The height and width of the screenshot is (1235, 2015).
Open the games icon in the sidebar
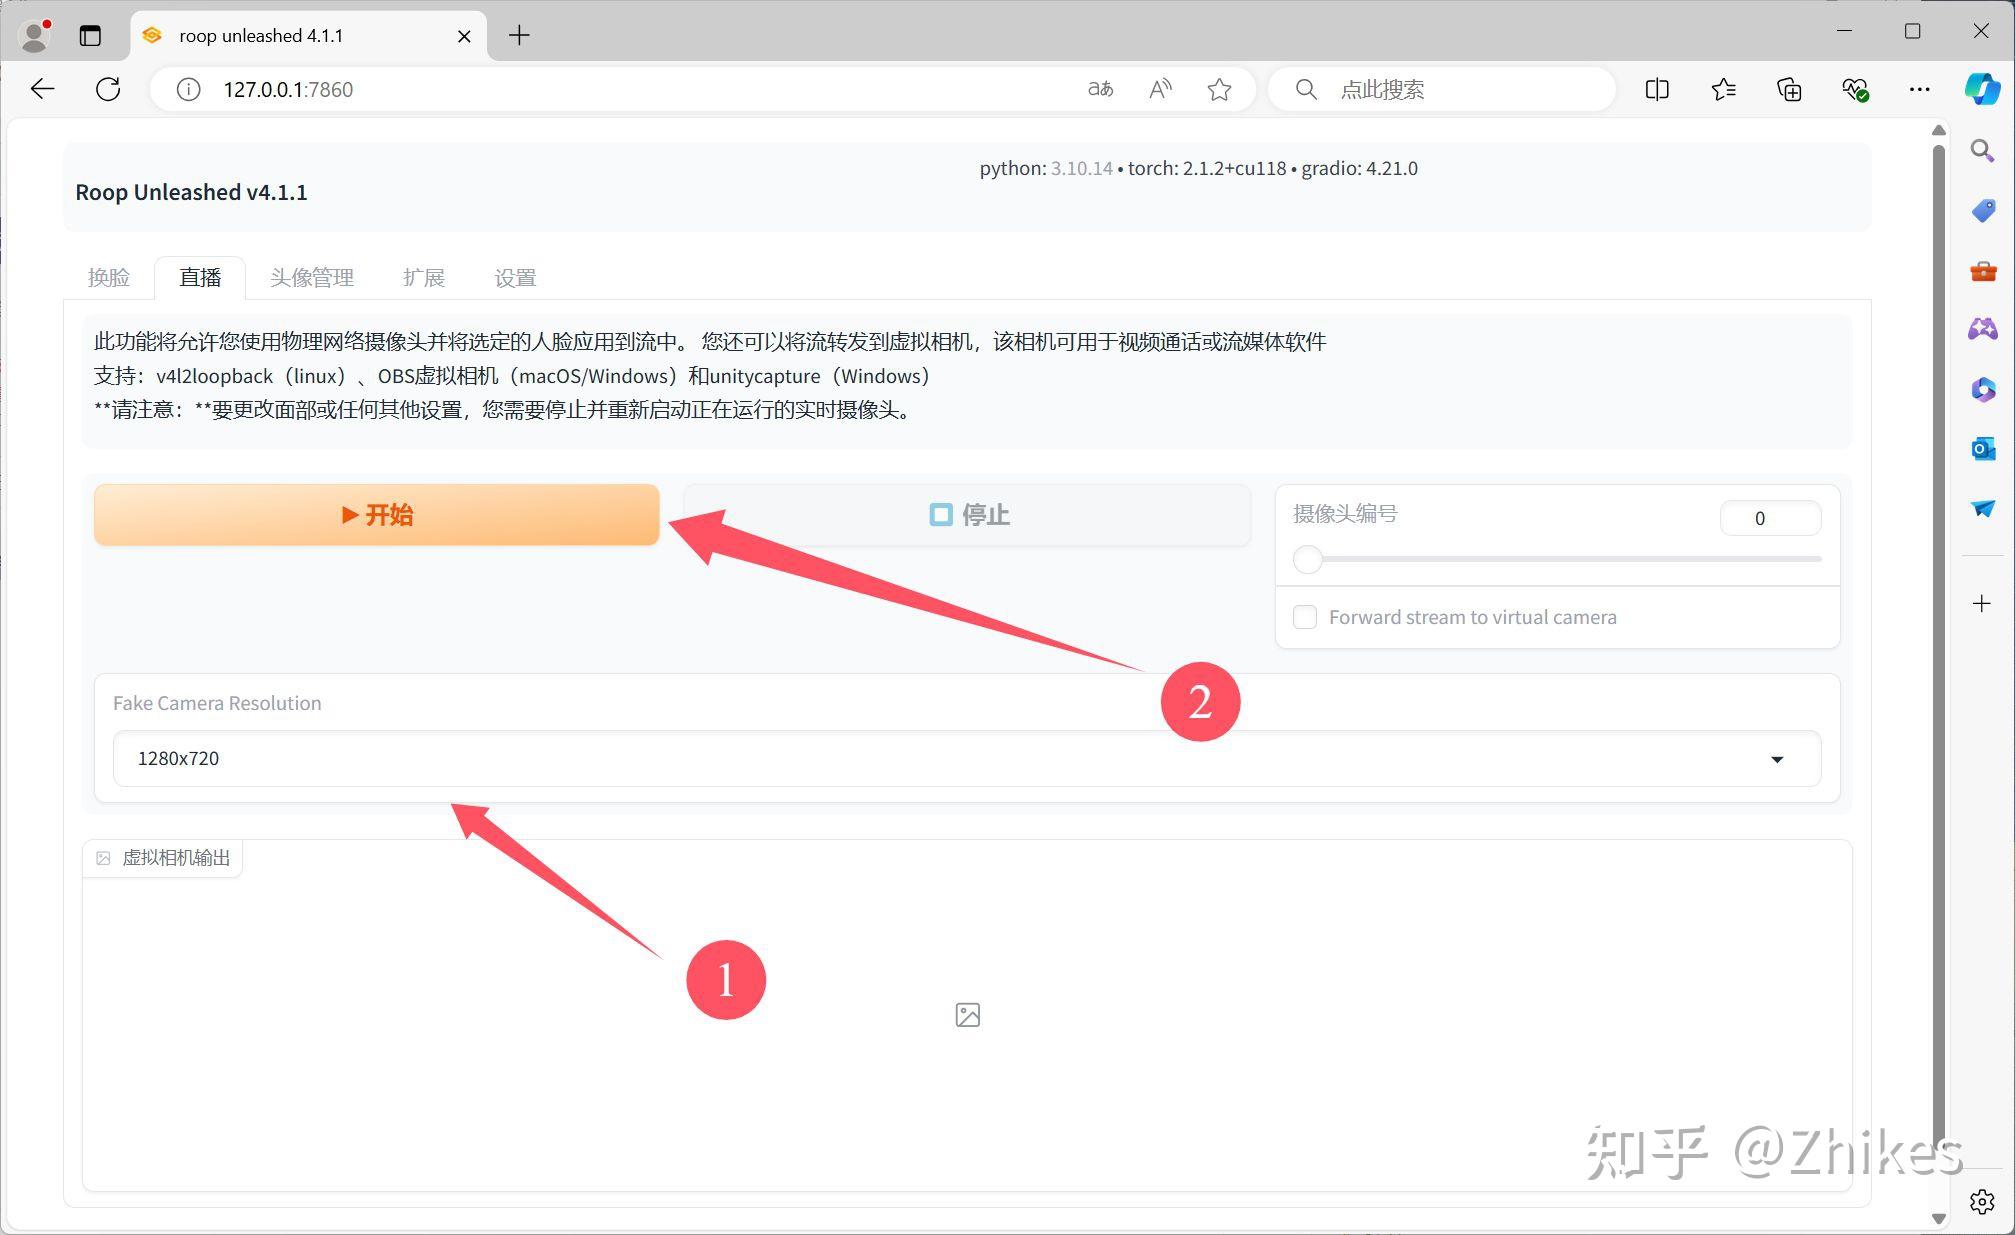(x=1982, y=329)
